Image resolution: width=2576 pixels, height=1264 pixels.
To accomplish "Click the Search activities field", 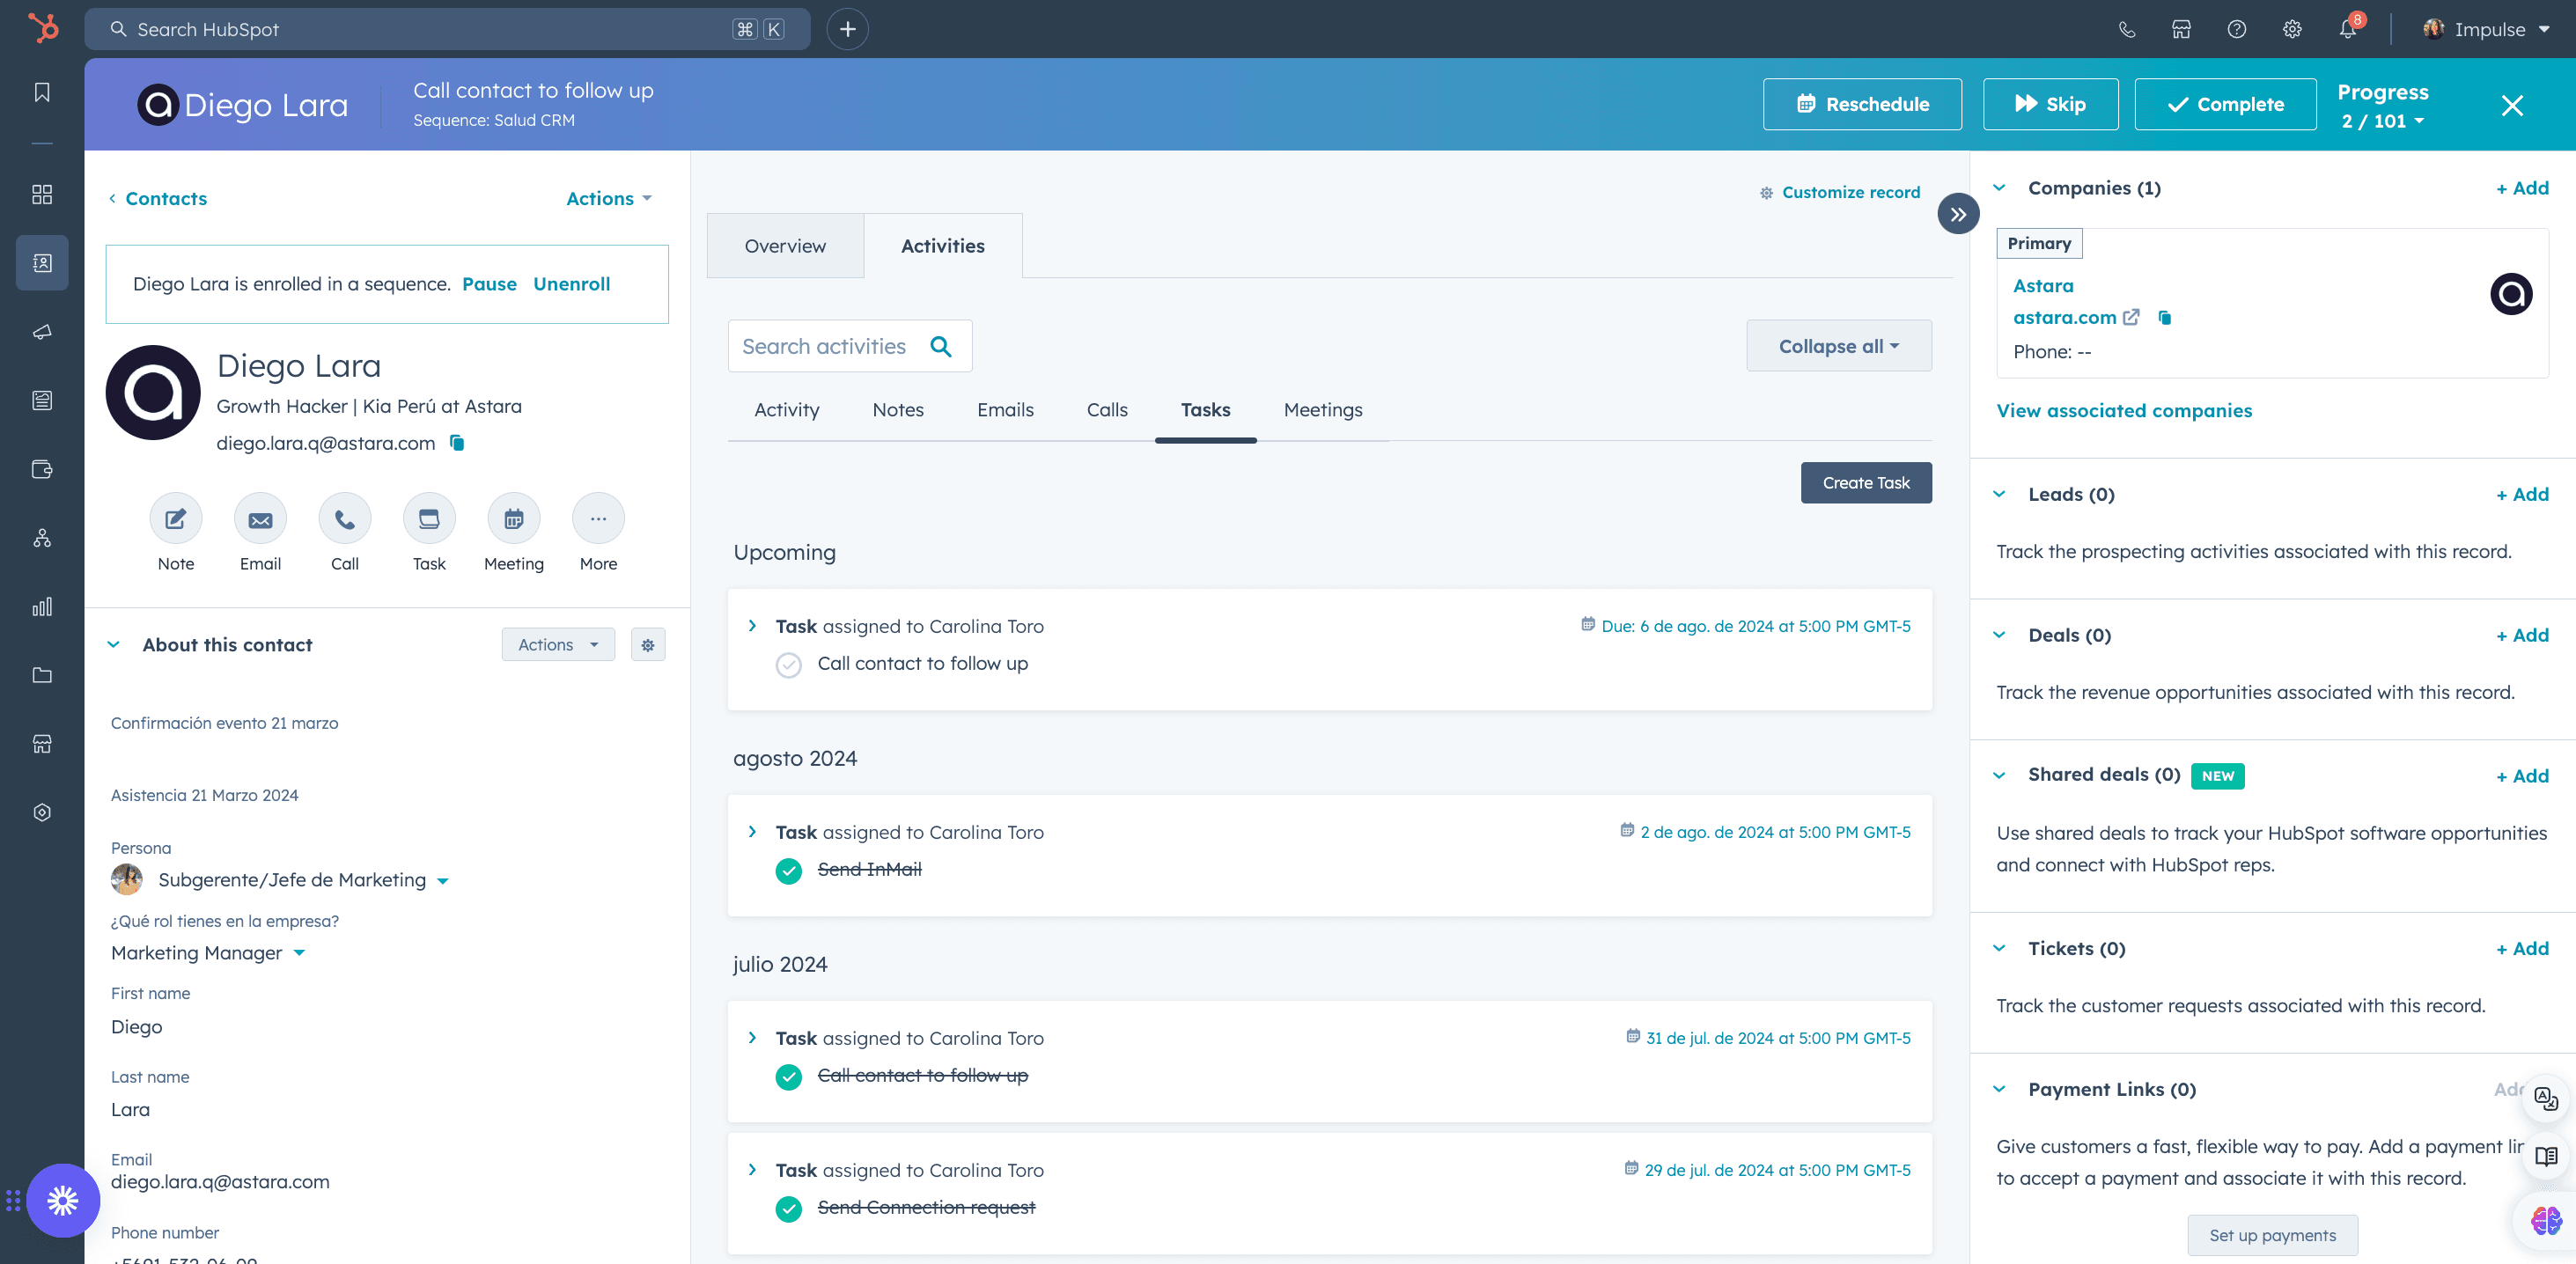I will (849, 346).
